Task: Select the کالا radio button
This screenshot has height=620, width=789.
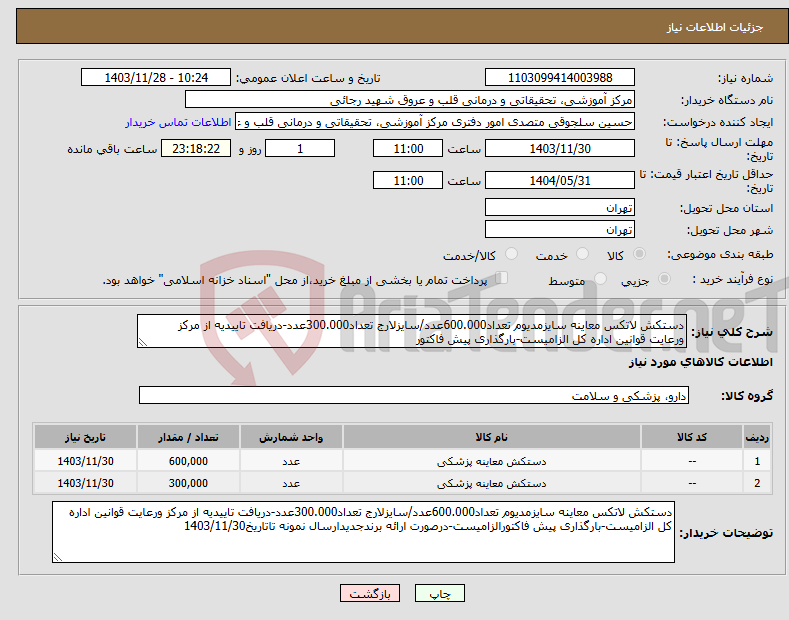Action: click(639, 254)
